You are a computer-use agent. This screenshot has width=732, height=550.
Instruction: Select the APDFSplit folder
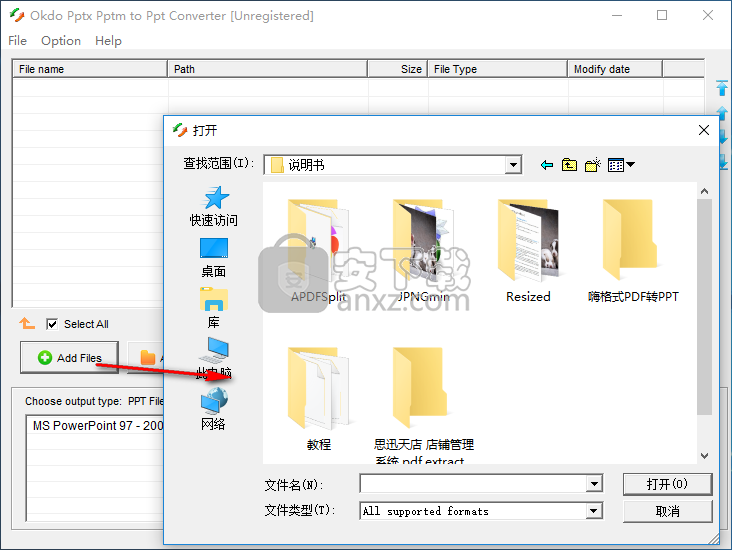[x=318, y=251]
